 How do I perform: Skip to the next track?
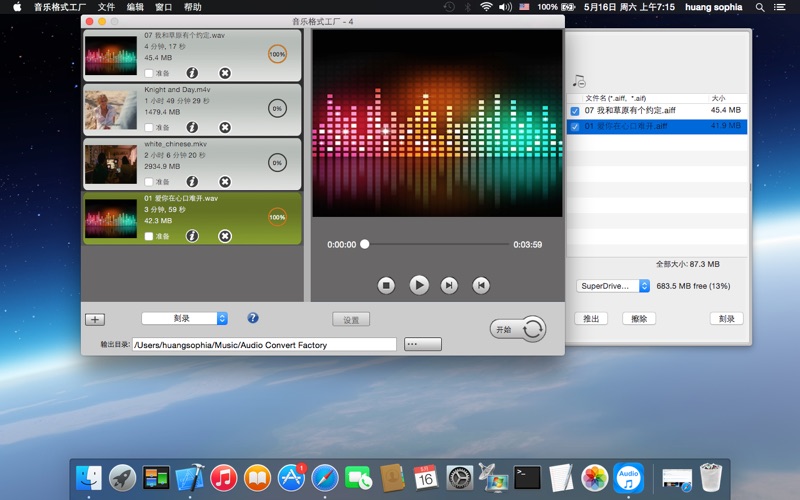pyautogui.click(x=450, y=285)
